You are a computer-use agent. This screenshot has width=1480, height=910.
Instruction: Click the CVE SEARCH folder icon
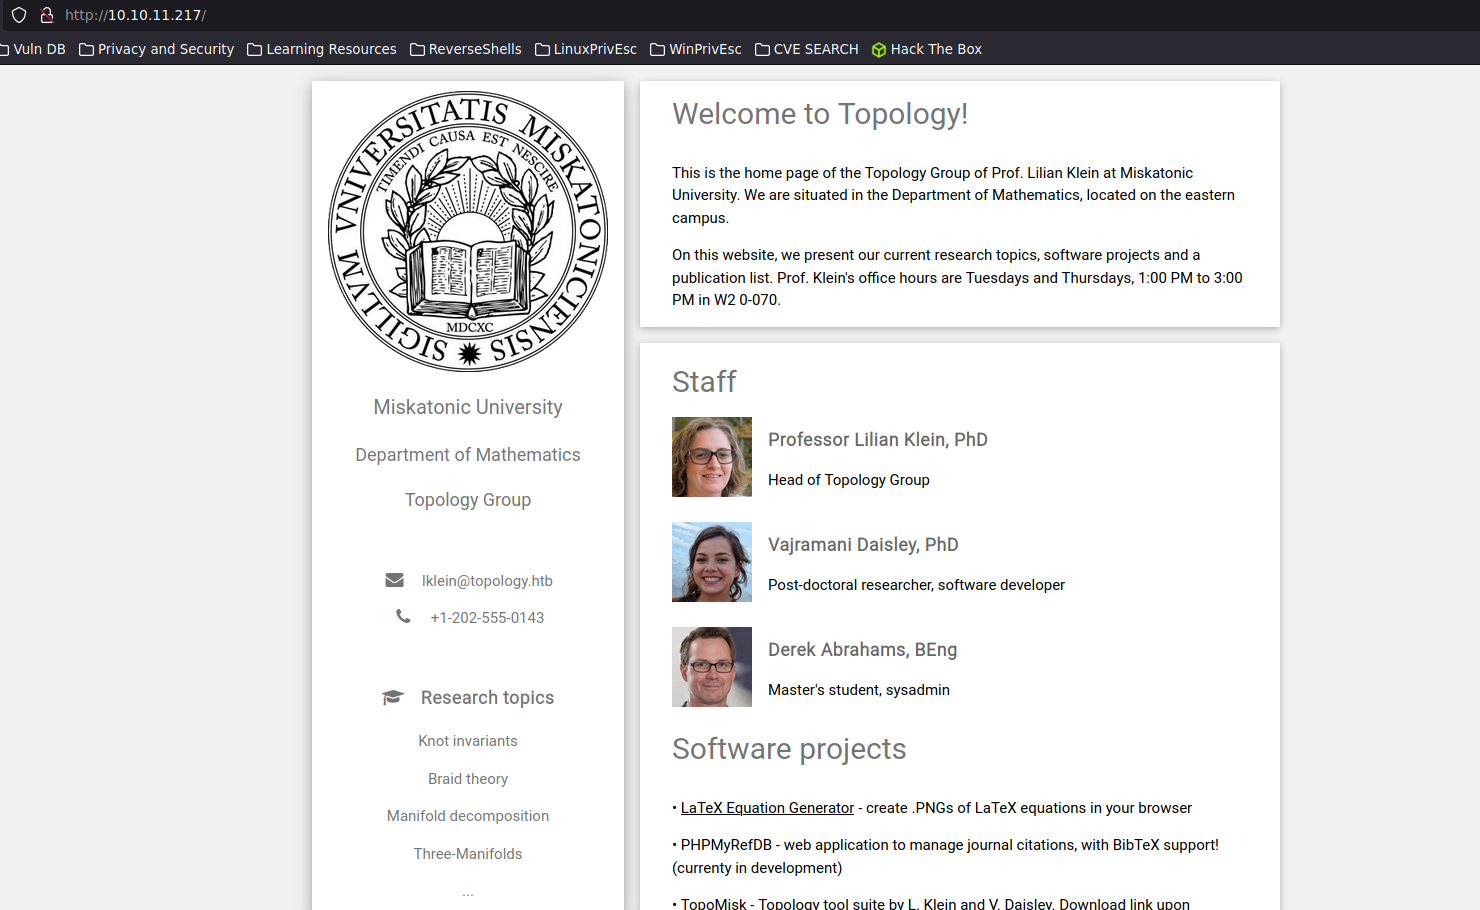762,49
